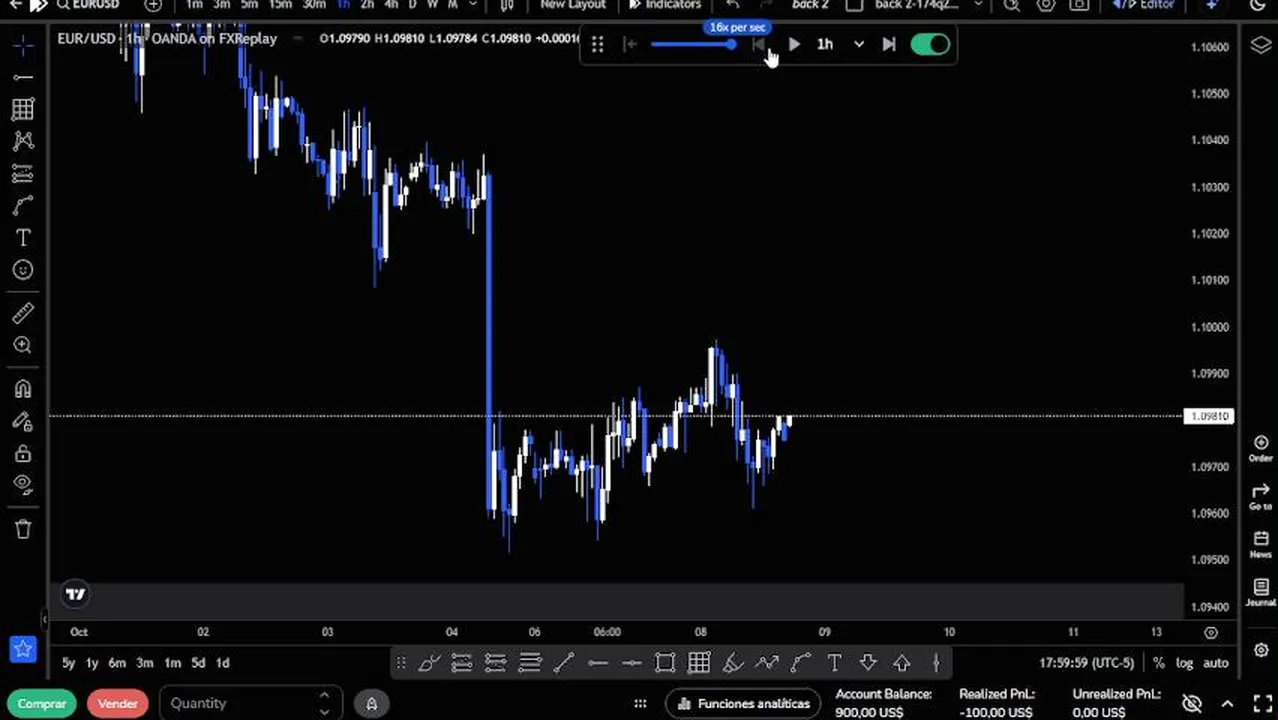This screenshot has width=1278, height=720.
Task: Open the EURUSD symbol search
Action: click(88, 5)
